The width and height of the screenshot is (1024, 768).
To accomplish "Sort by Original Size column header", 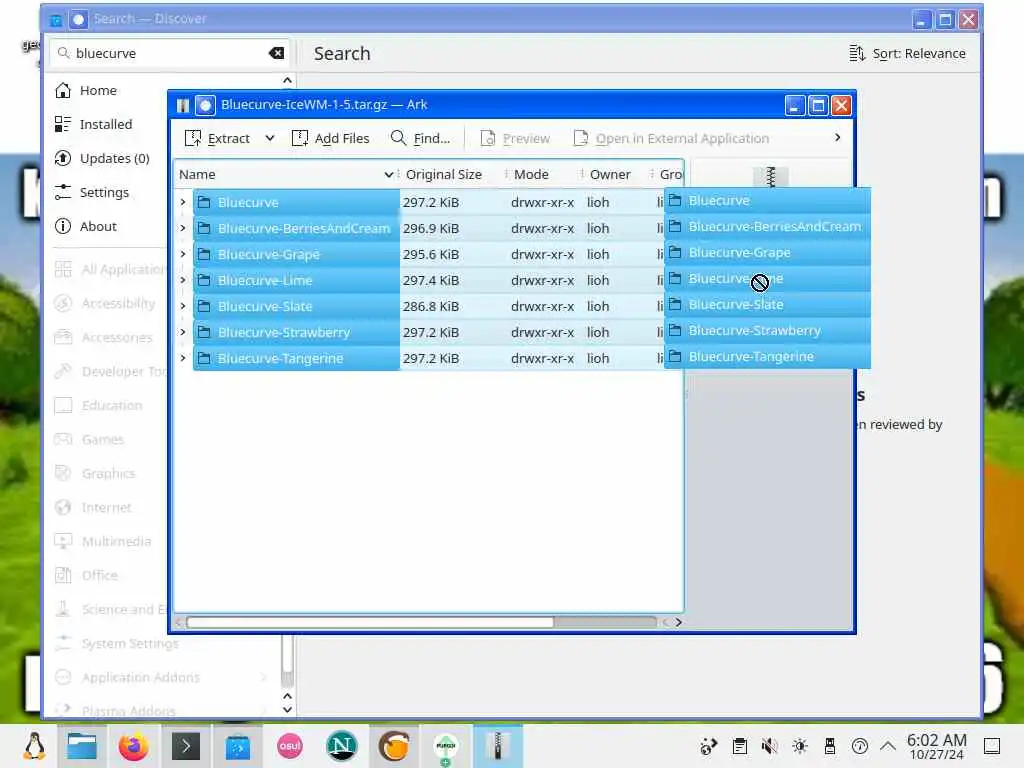I will [451, 174].
